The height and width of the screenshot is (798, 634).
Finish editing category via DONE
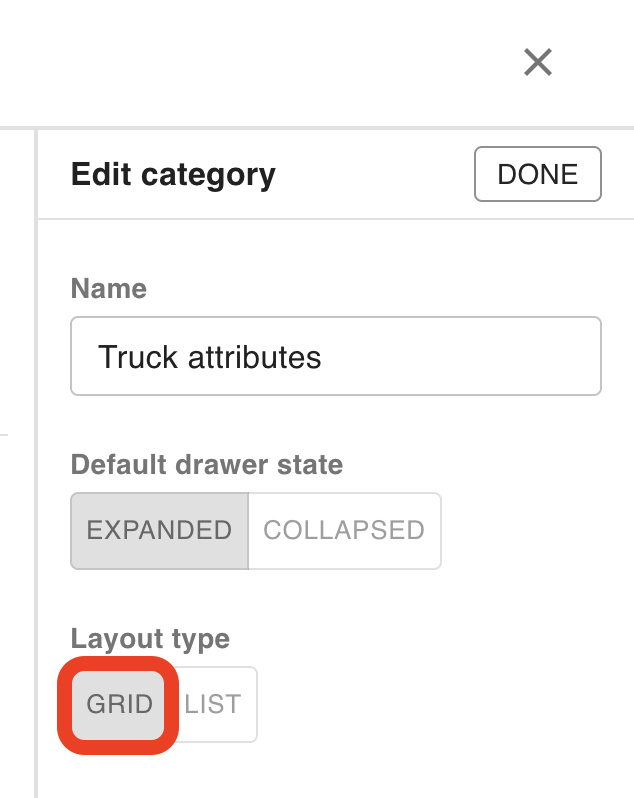click(538, 174)
